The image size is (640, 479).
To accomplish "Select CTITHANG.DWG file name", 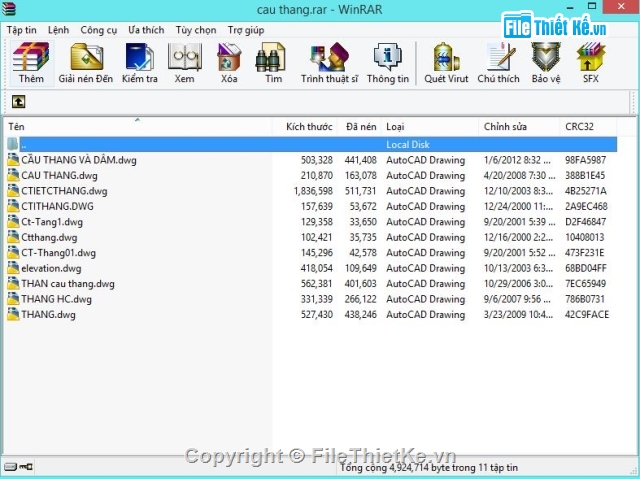I will point(57,206).
